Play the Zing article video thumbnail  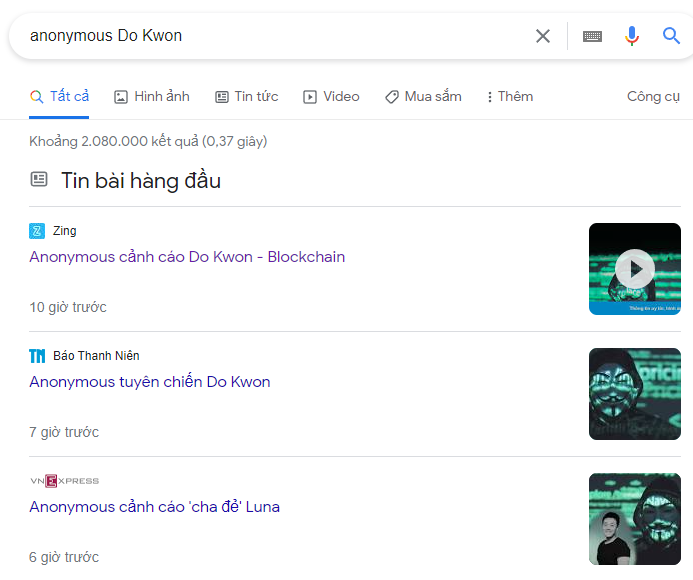click(x=635, y=269)
